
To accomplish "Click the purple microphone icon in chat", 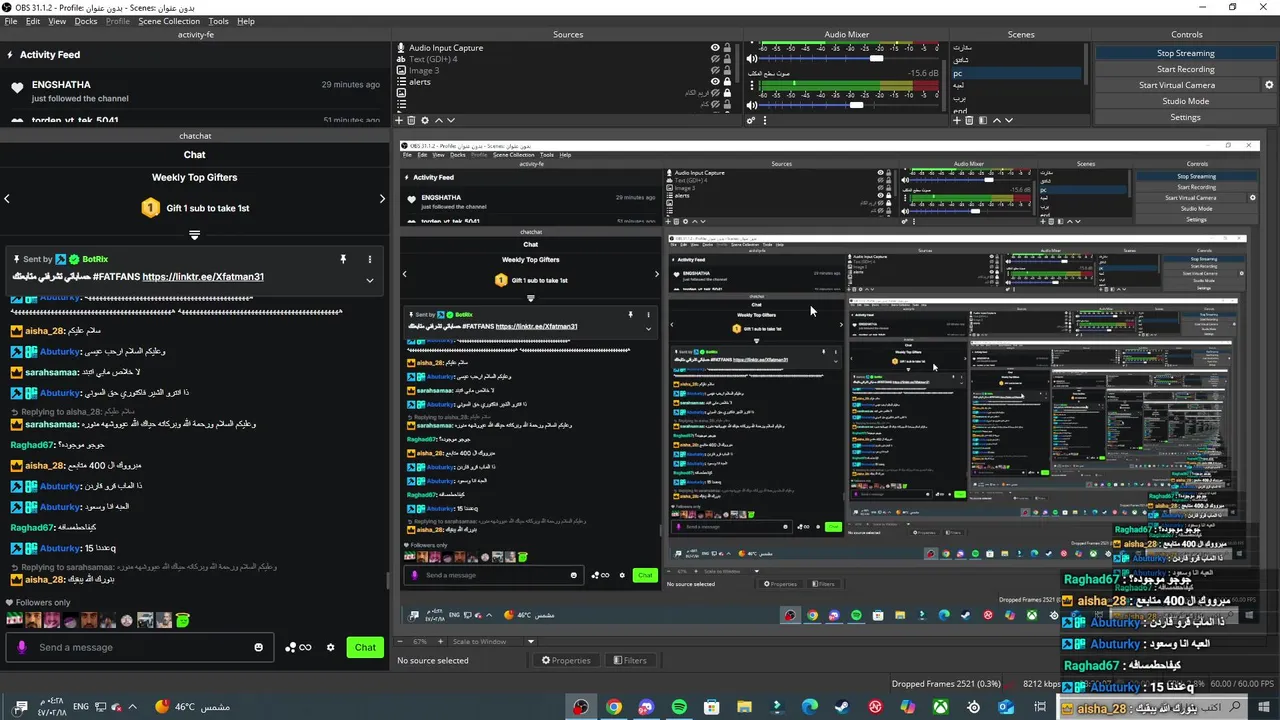I will 22,647.
